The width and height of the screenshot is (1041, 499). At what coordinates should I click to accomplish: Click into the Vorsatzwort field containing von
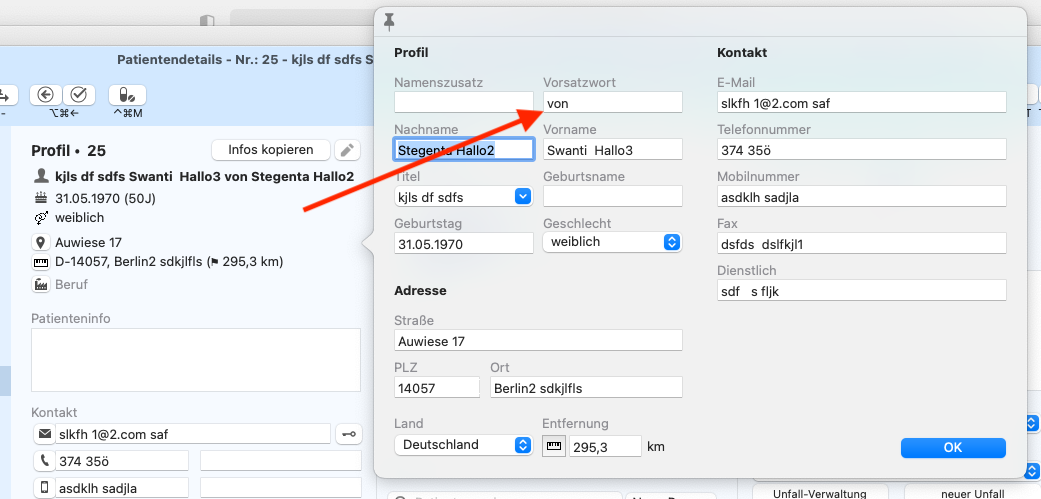pyautogui.click(x=612, y=103)
